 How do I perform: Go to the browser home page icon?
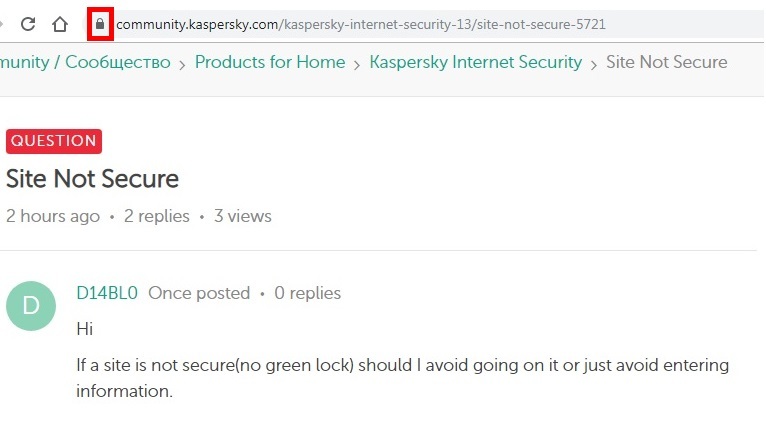(60, 24)
